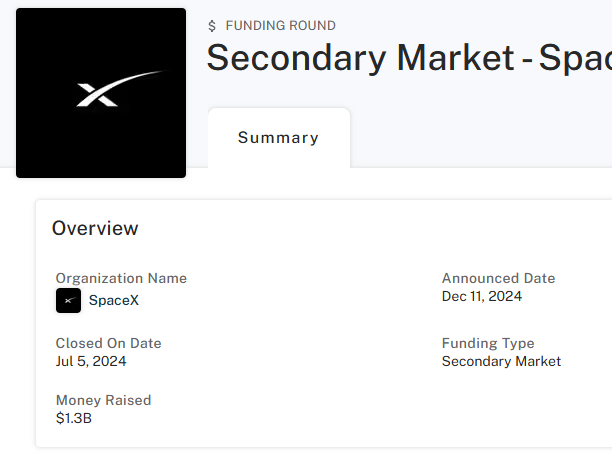Select the Dec 11, 2024 announced date
This screenshot has height=453, width=612.
tap(481, 296)
